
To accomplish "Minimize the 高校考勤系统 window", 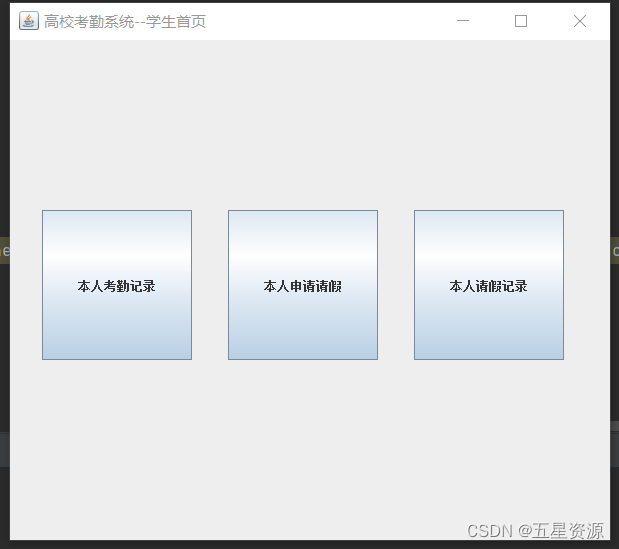I will pos(463,21).
